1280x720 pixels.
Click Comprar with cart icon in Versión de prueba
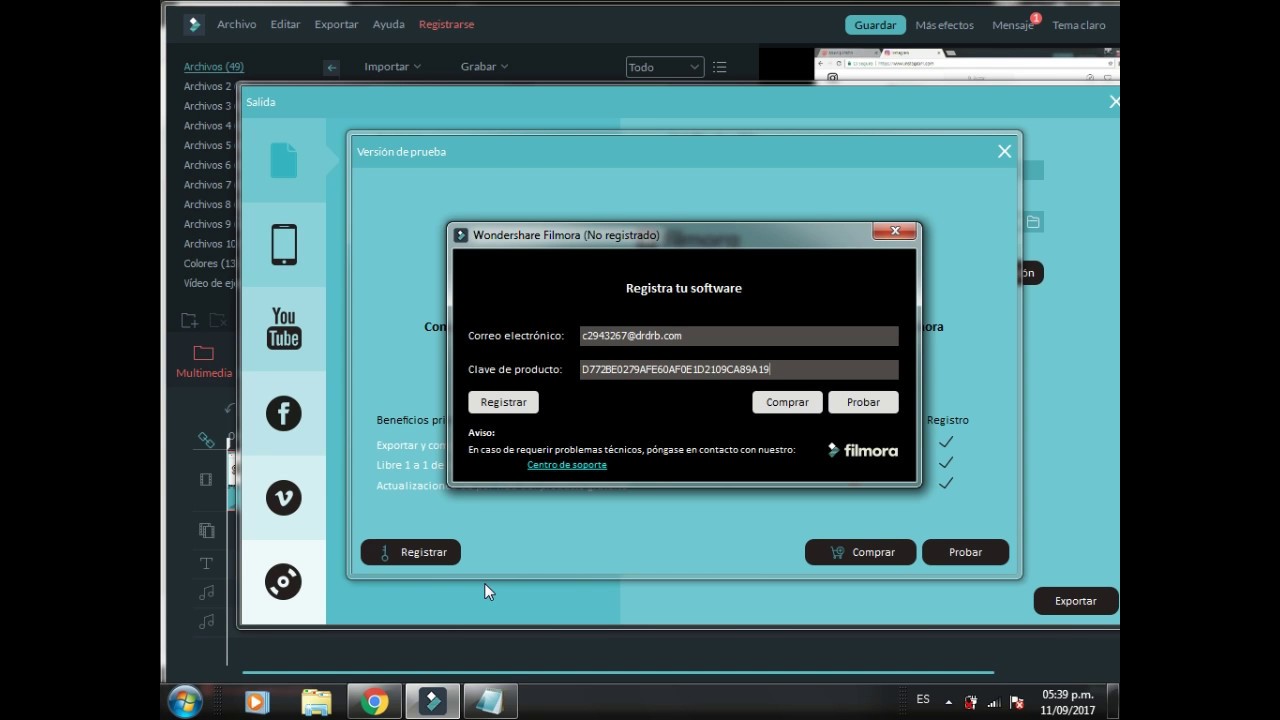click(x=860, y=552)
